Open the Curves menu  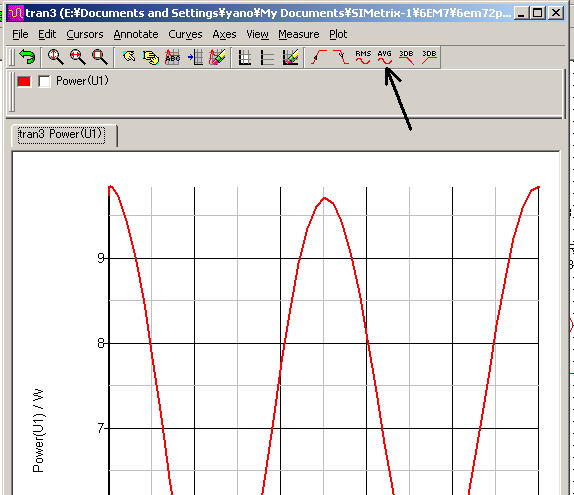[x=185, y=34]
